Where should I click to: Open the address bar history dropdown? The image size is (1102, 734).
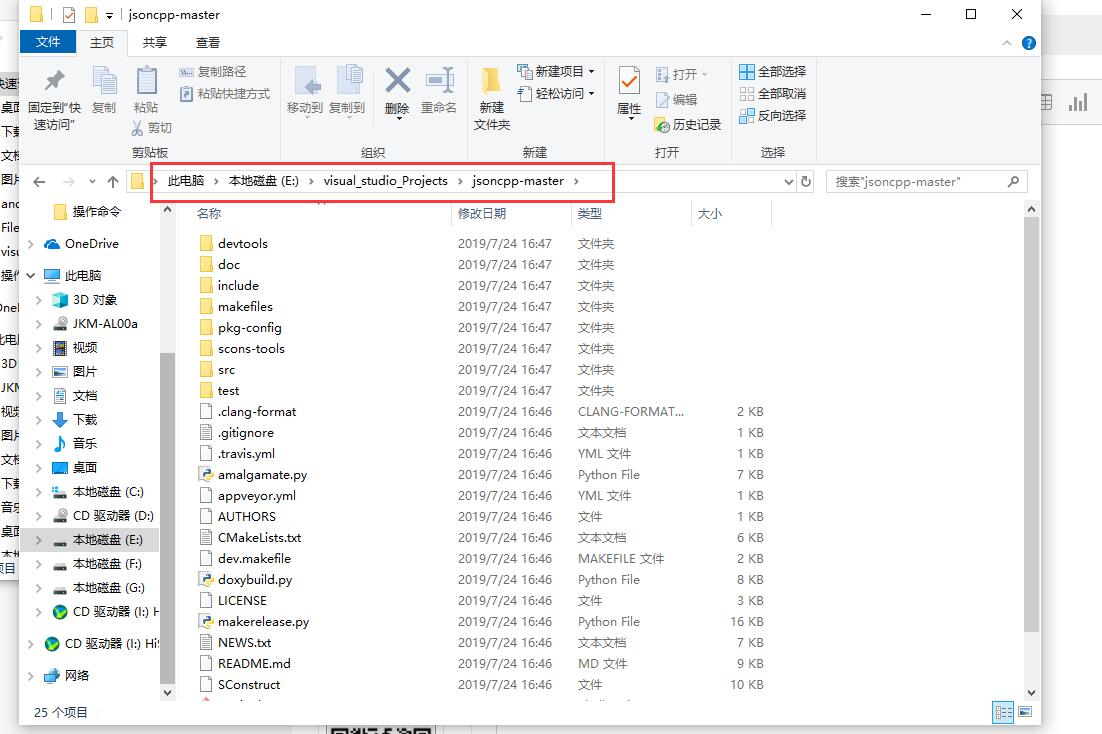789,182
